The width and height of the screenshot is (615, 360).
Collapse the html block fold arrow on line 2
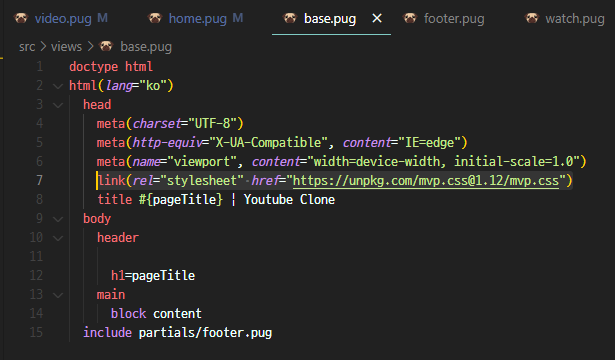pos(58,86)
